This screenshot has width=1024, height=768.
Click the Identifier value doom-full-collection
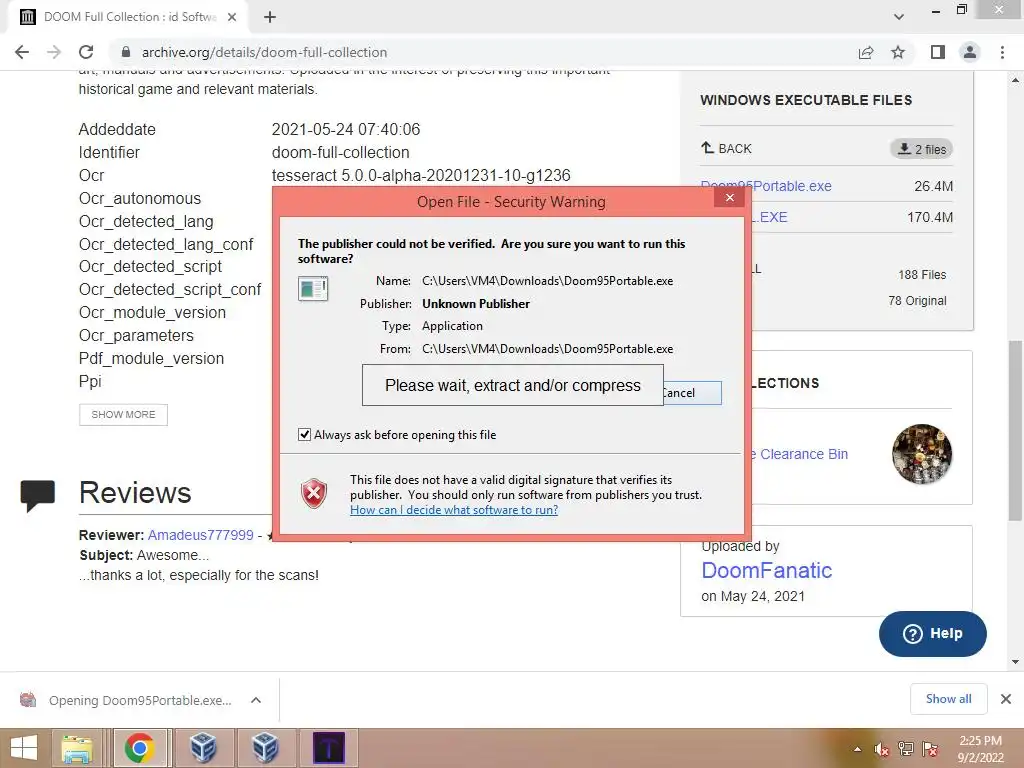pyautogui.click(x=341, y=152)
